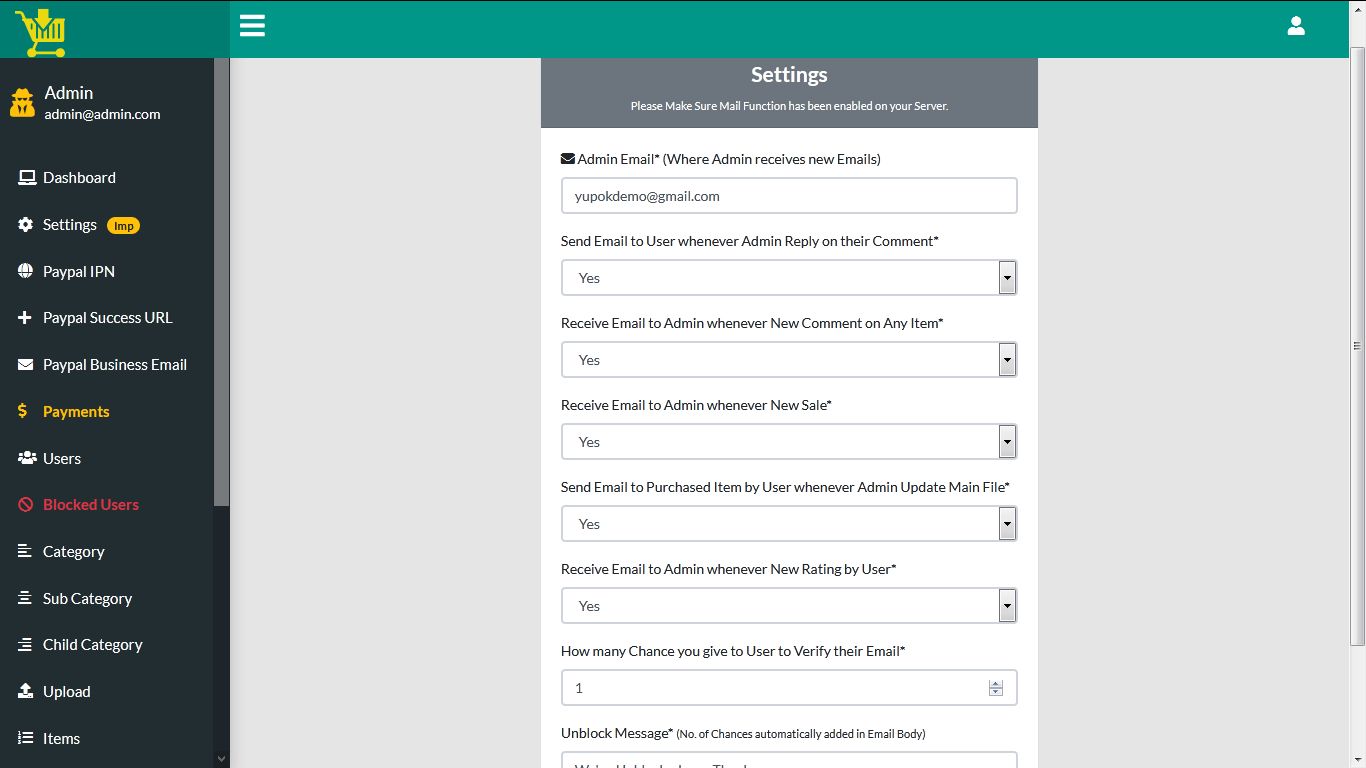The width and height of the screenshot is (1366, 768).
Task: Click the Admin Email input field
Action: tap(789, 195)
